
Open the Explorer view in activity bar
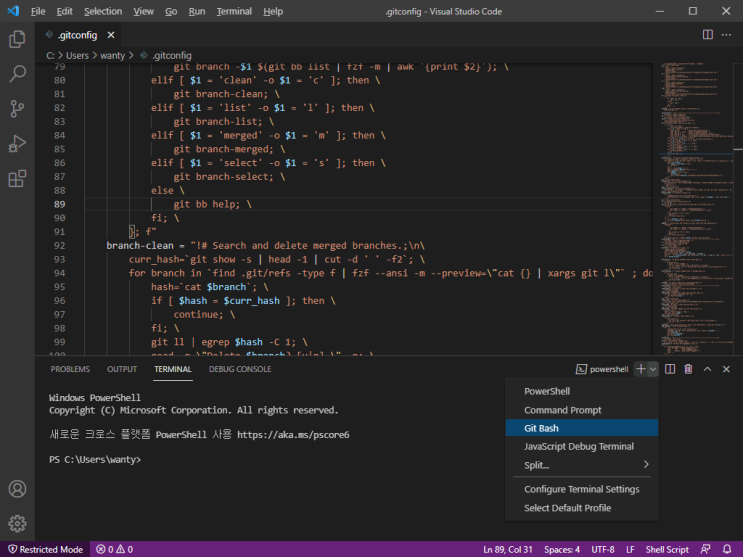[x=17, y=39]
